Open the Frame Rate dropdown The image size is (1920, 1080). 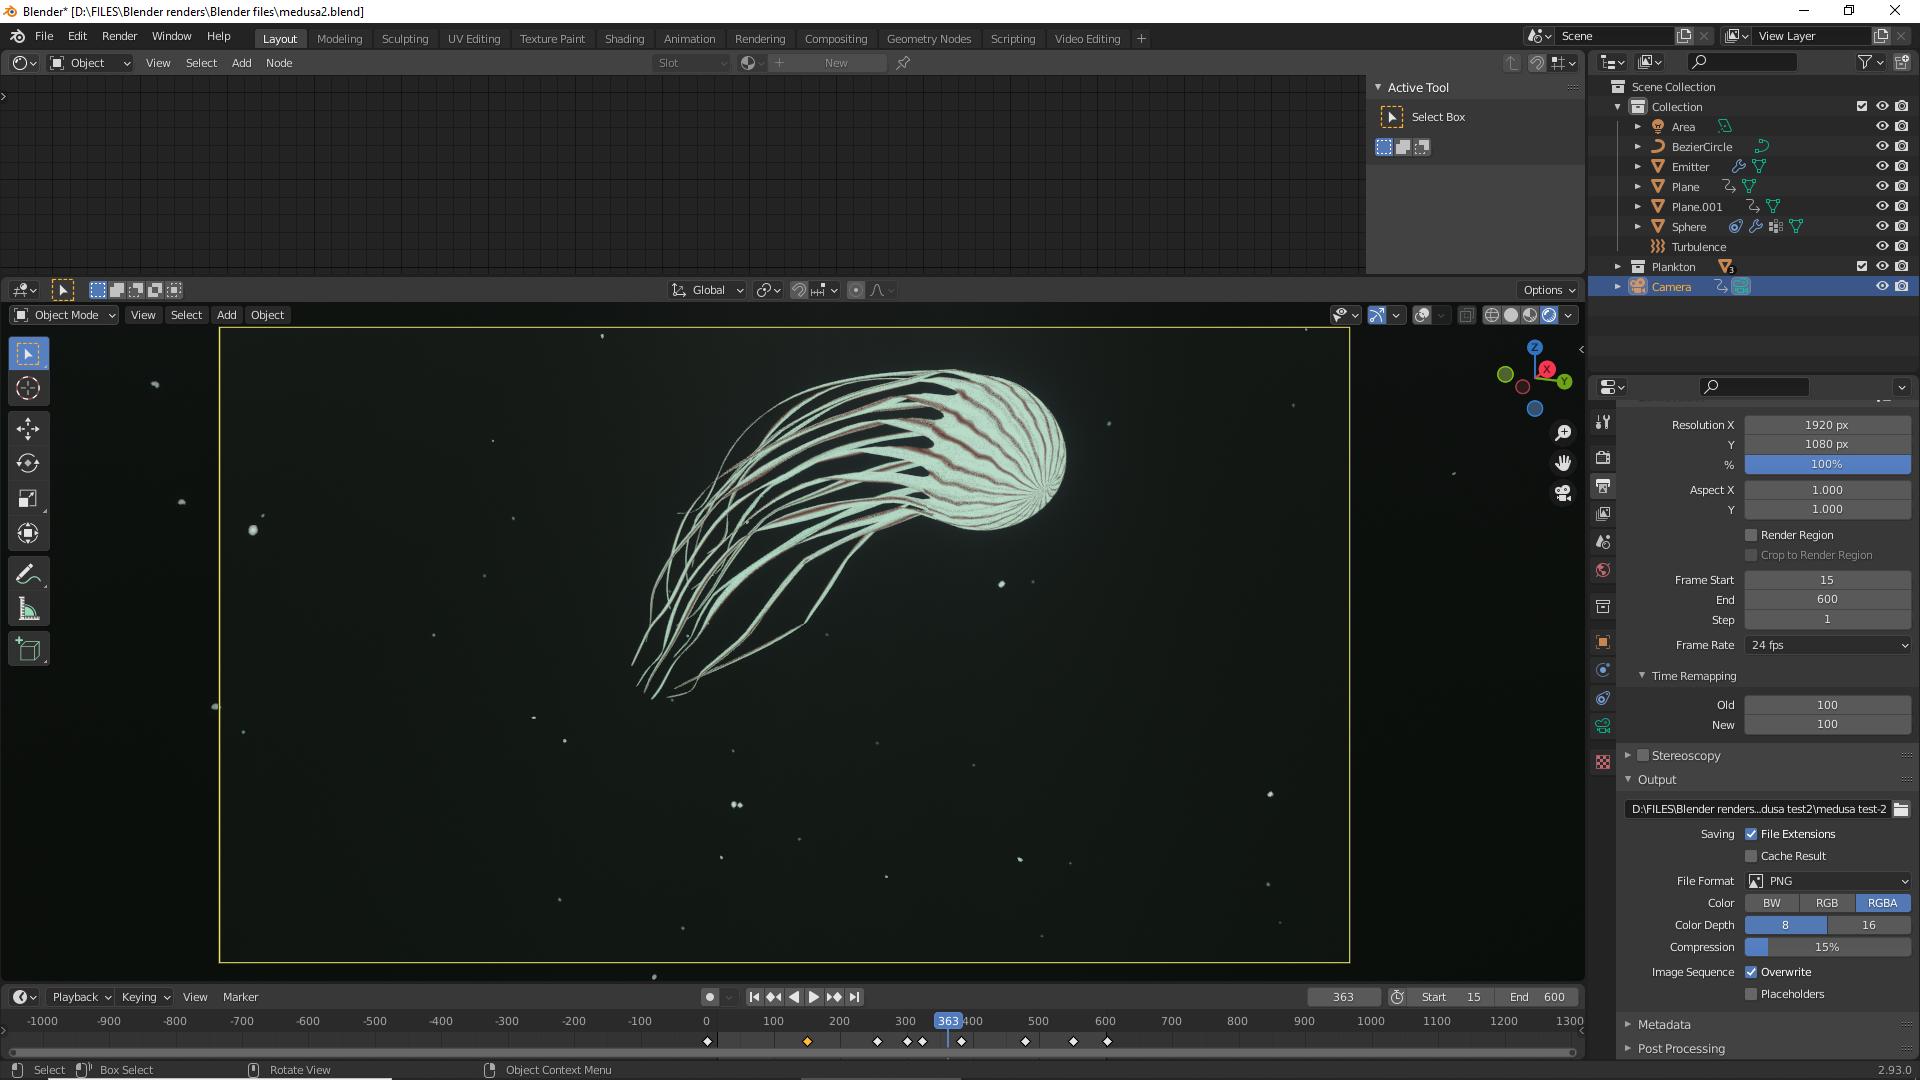[1827, 645]
